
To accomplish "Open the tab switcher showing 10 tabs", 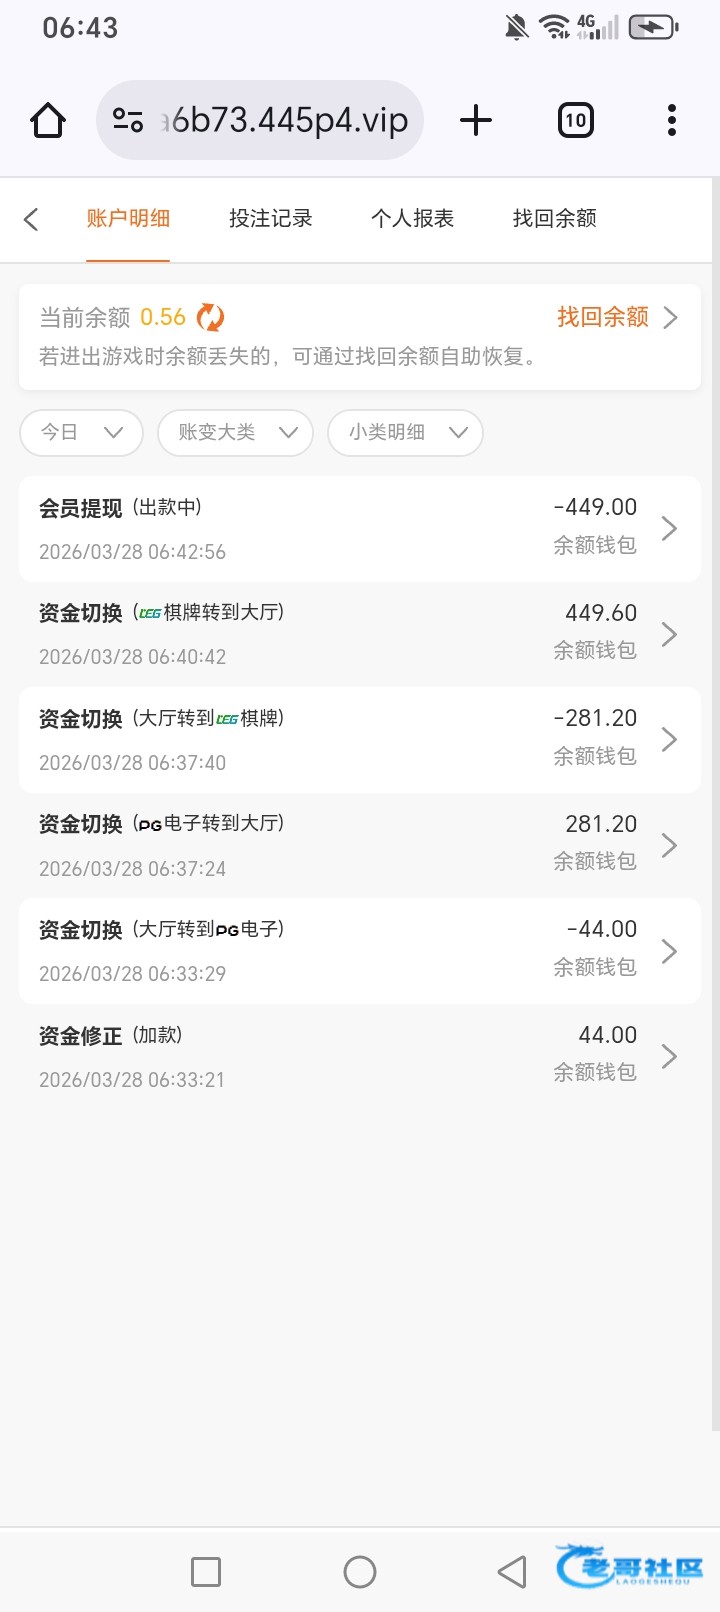I will [x=575, y=121].
